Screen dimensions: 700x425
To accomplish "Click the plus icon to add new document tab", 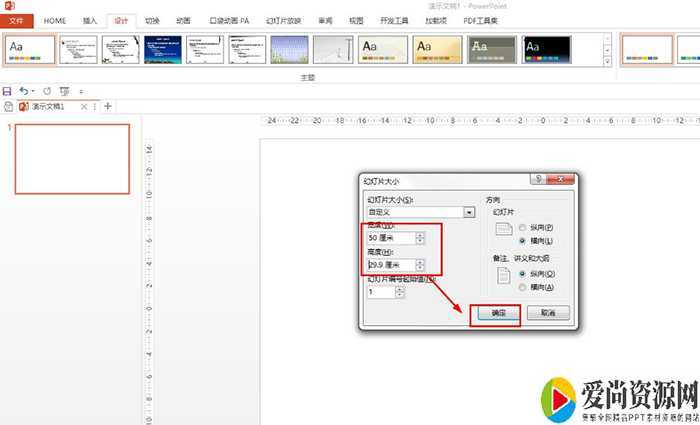I will [x=107, y=106].
